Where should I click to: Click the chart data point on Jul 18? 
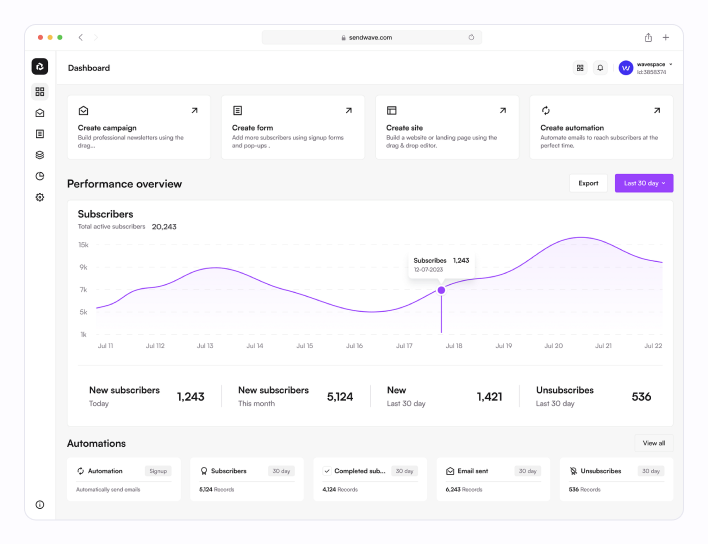[x=442, y=290]
